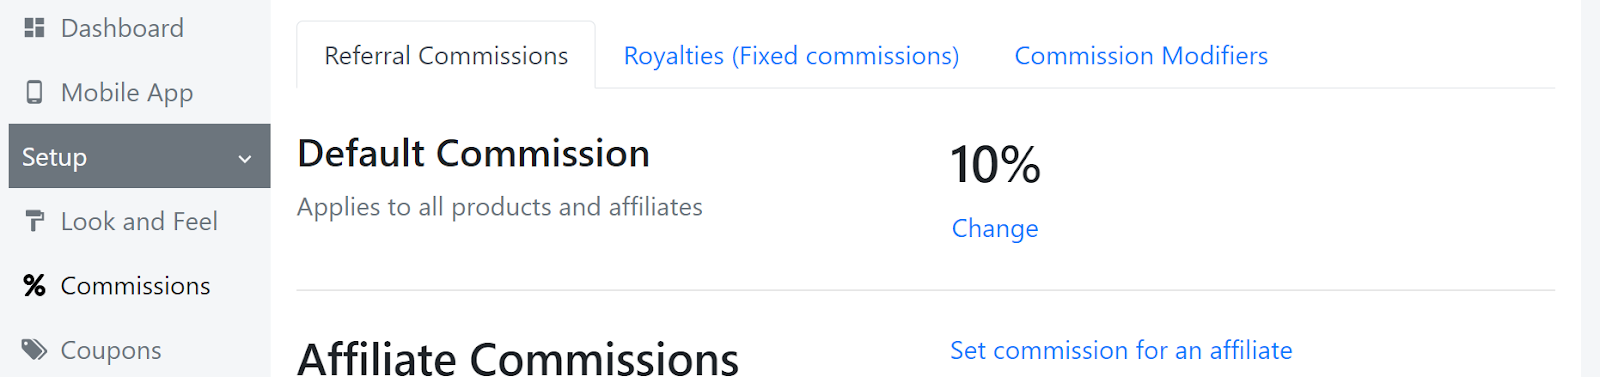Click Change under default commission
The height and width of the screenshot is (377, 1600).
pos(995,228)
